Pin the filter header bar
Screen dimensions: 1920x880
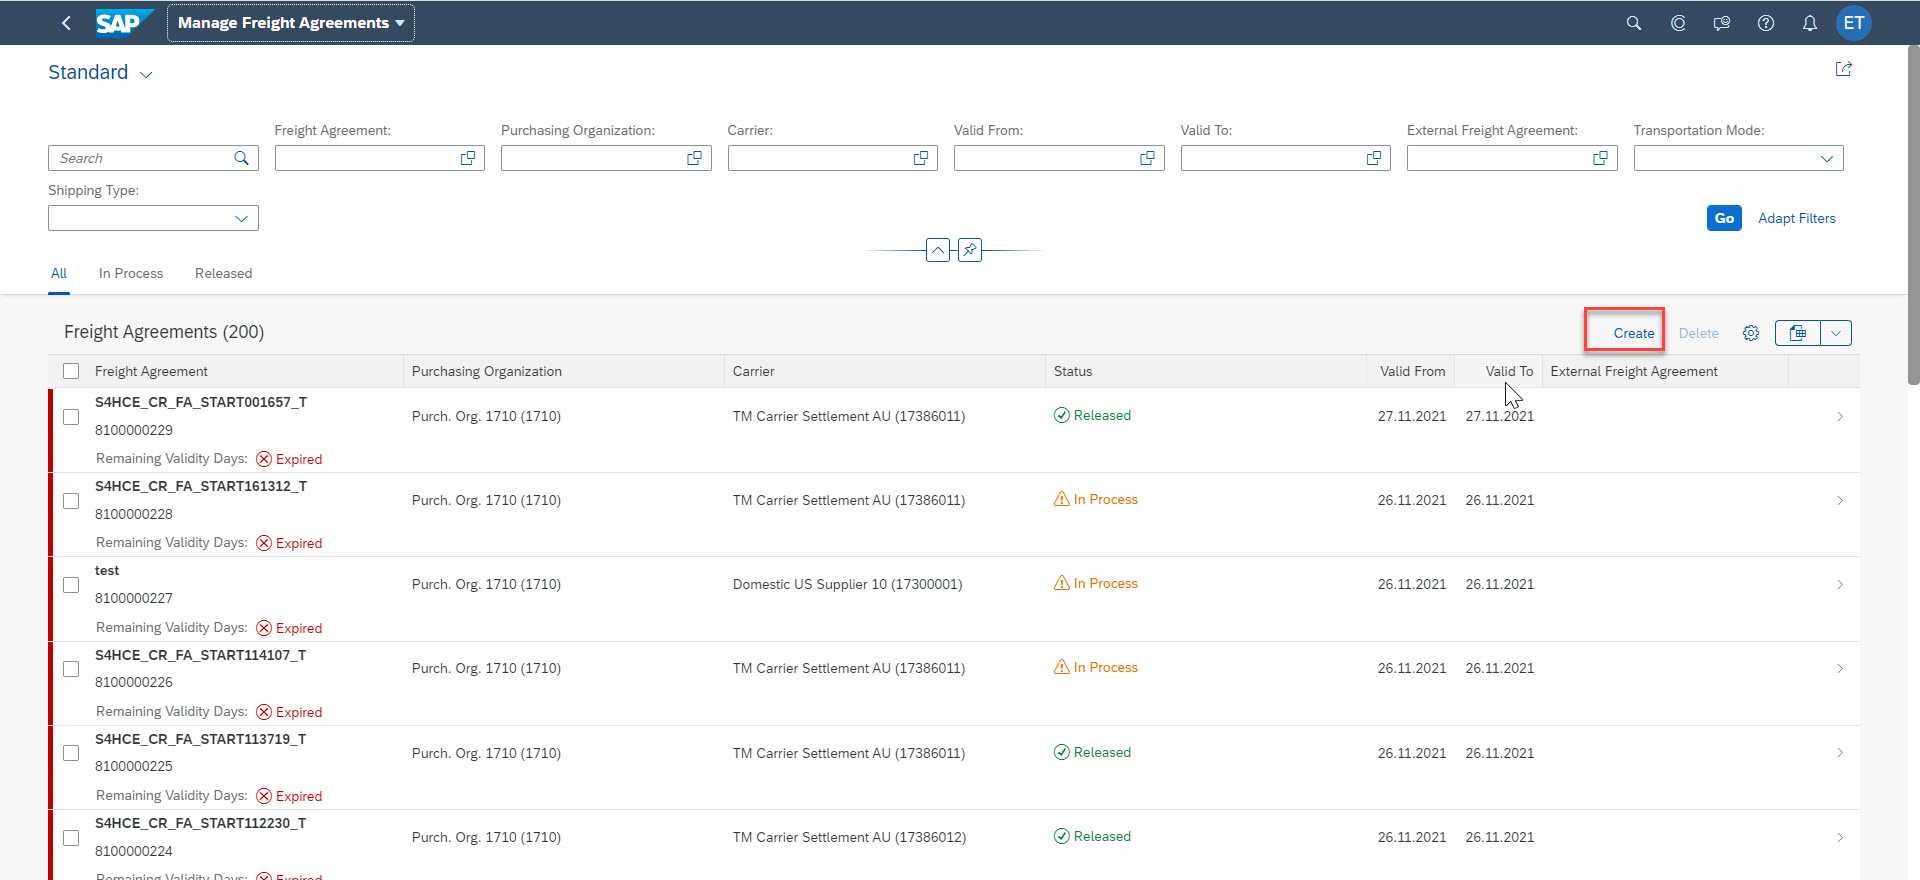click(x=969, y=250)
